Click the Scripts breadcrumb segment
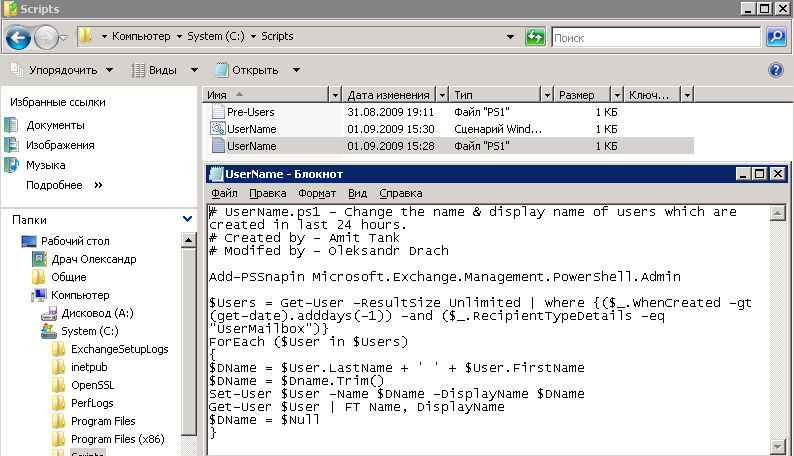 [x=277, y=36]
